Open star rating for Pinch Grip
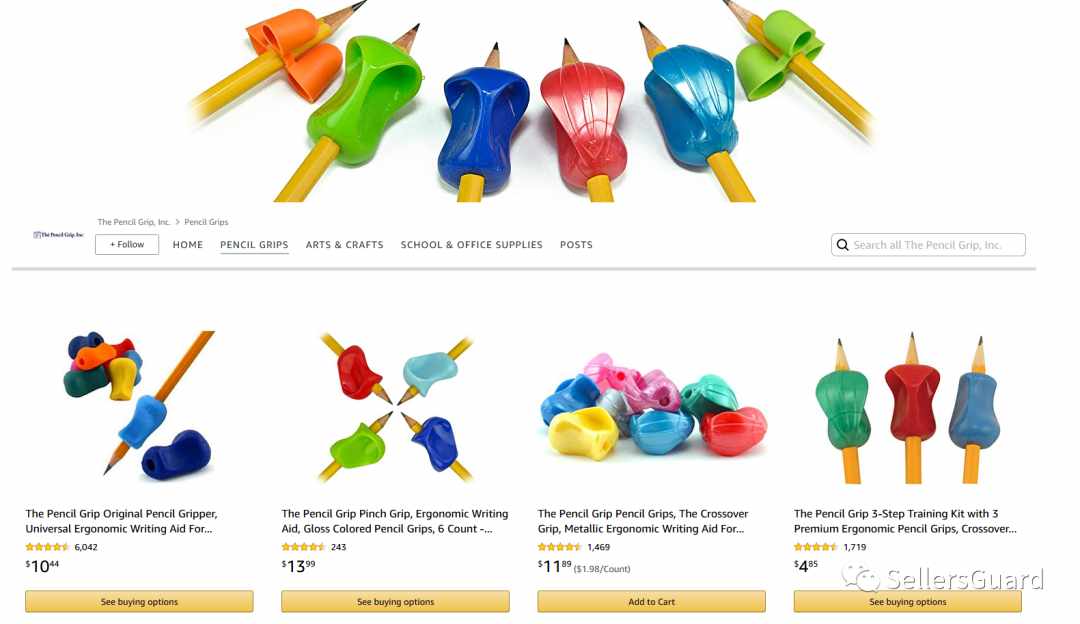 [303, 547]
